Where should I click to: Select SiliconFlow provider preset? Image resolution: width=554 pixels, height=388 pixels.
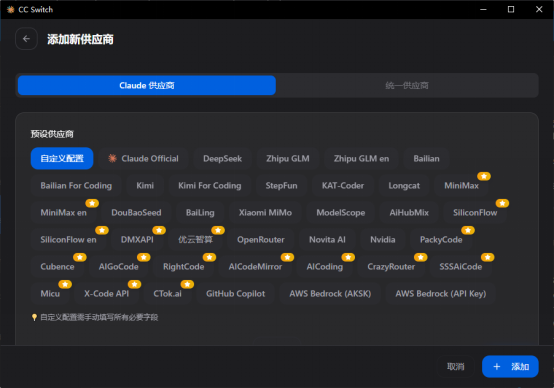tap(475, 212)
